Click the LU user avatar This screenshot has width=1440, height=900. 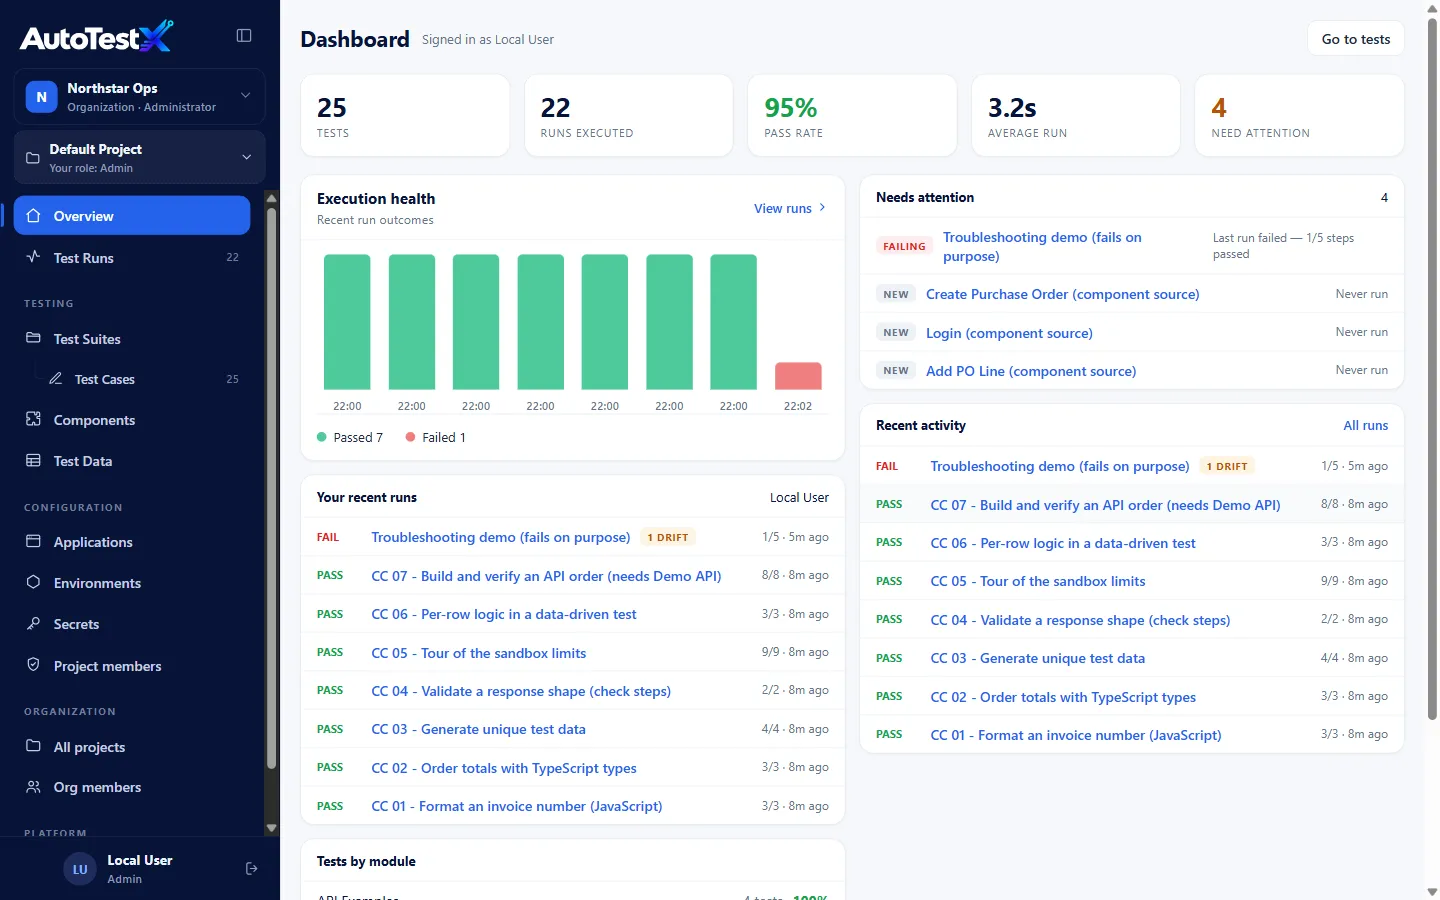tap(80, 869)
